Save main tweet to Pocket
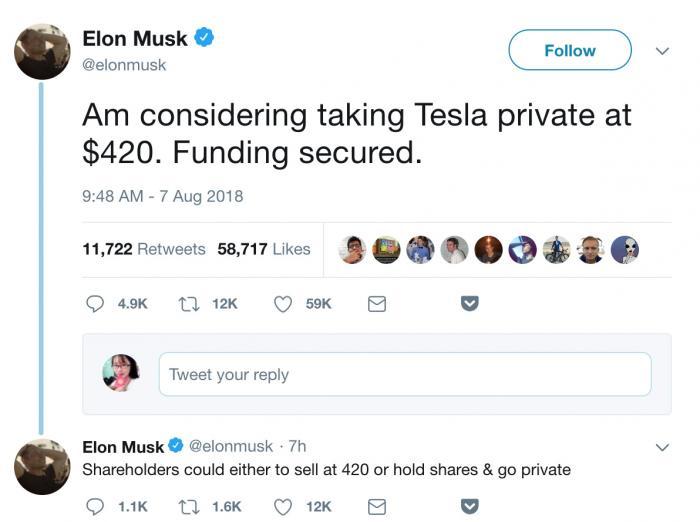Screen dimensions: 700x522 point(470,303)
